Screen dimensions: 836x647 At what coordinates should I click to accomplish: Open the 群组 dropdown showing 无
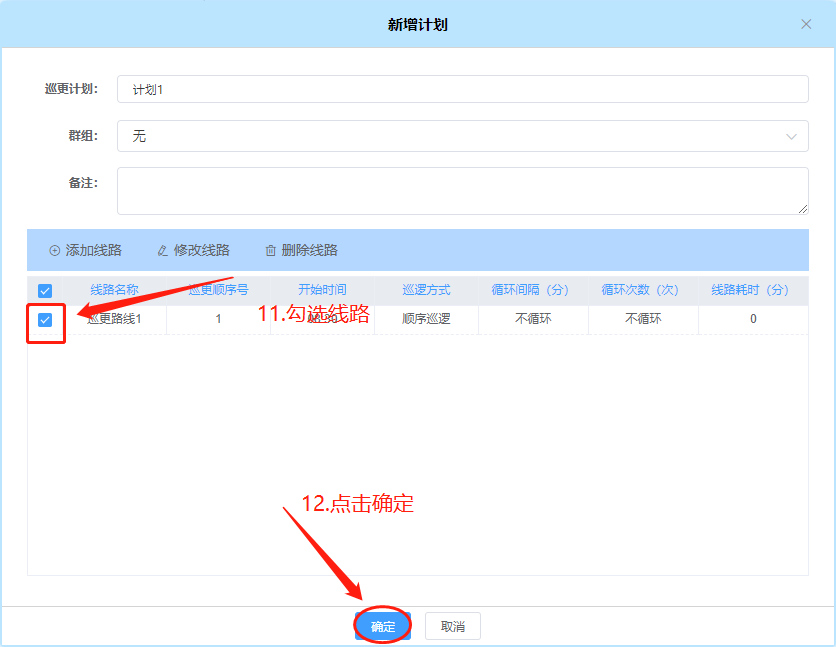click(x=462, y=135)
